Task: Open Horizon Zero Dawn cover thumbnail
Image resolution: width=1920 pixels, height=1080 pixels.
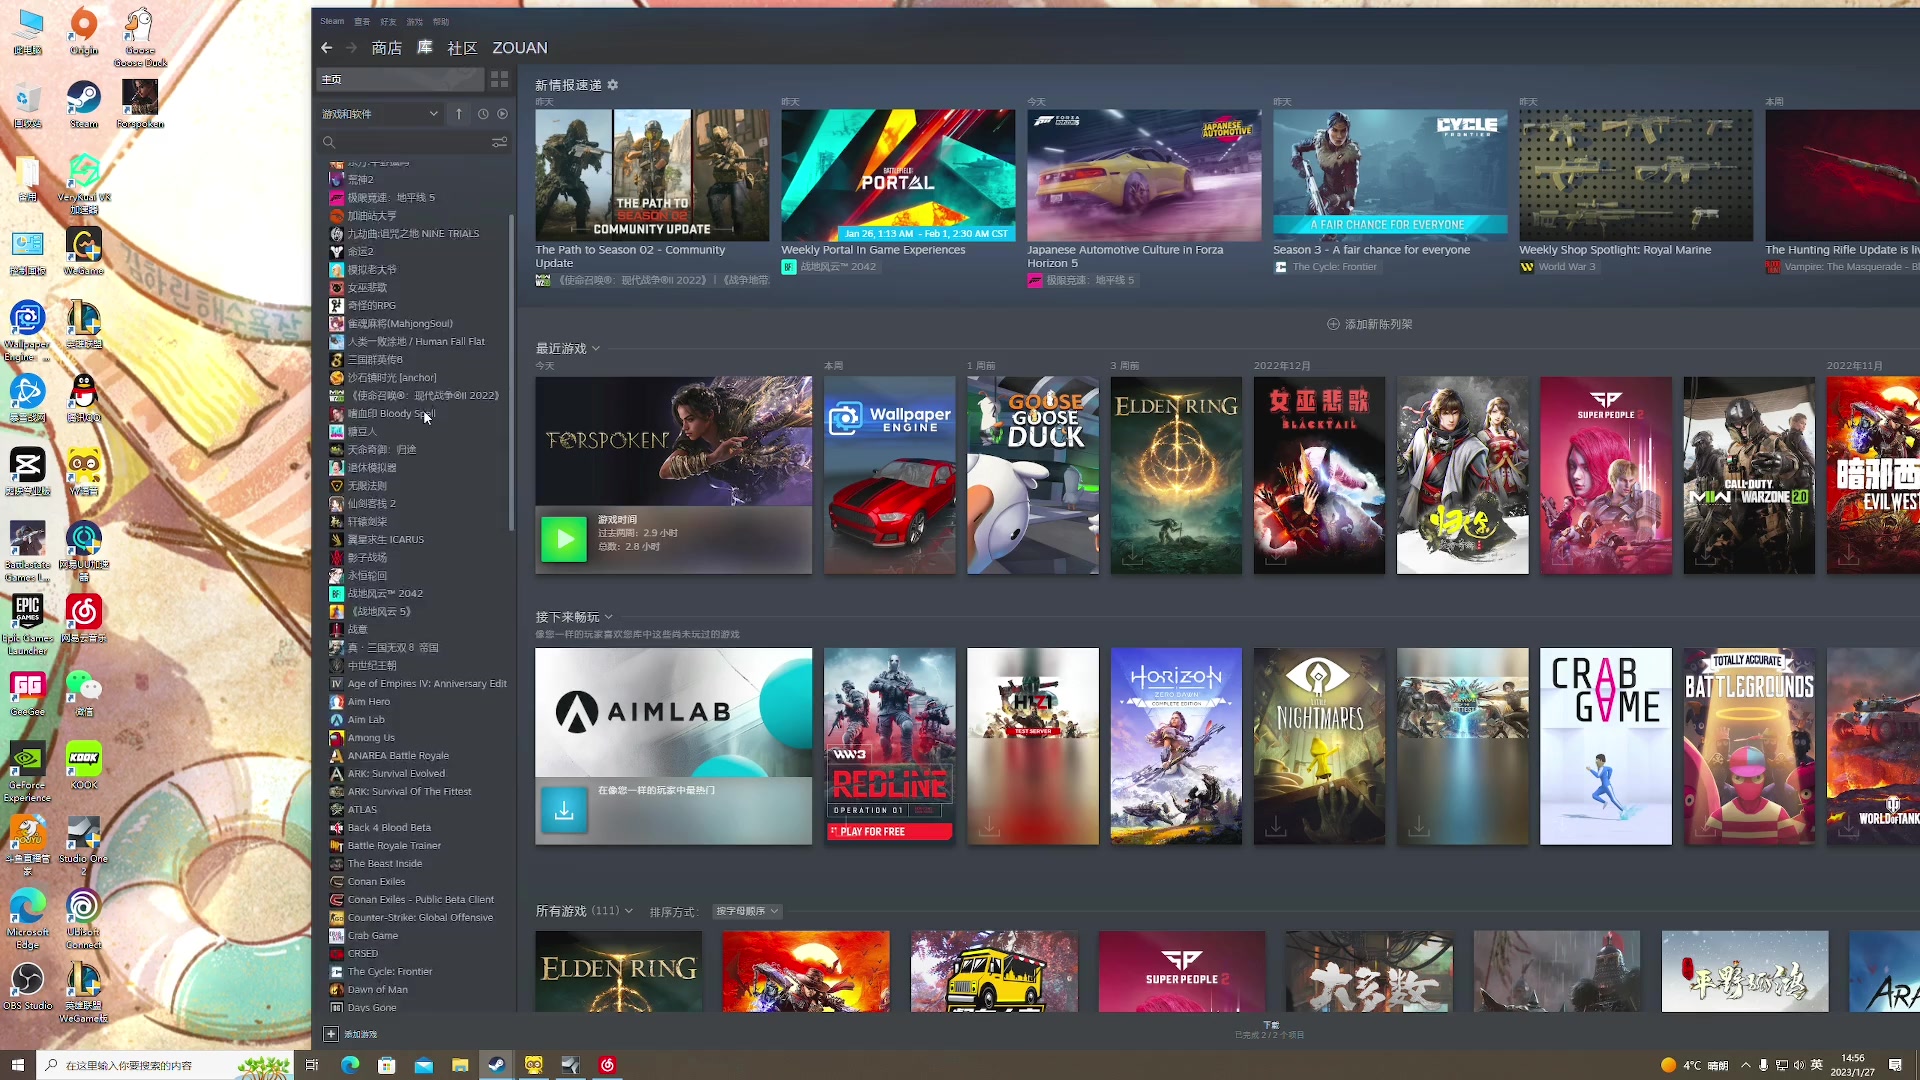Action: click(1176, 746)
